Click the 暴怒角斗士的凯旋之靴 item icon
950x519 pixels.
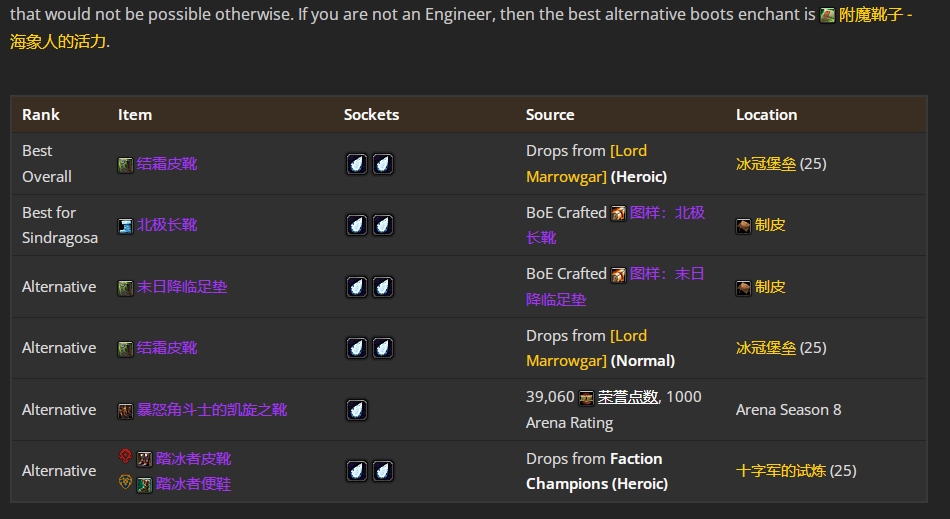click(125, 410)
